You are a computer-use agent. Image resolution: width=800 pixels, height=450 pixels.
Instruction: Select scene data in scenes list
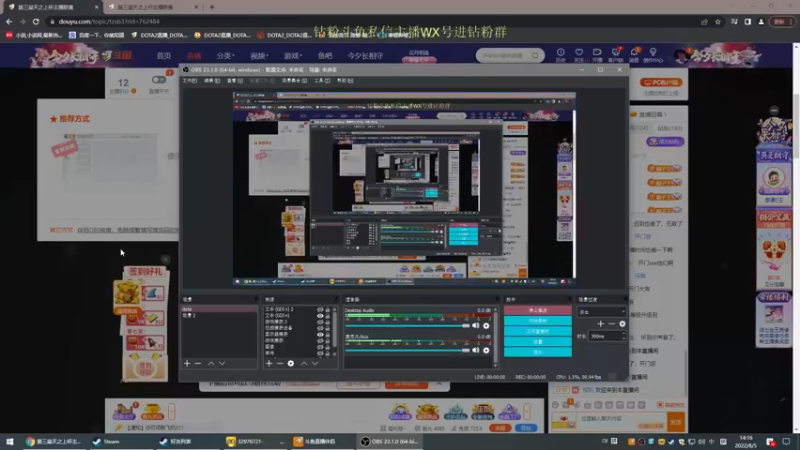[x=219, y=309]
